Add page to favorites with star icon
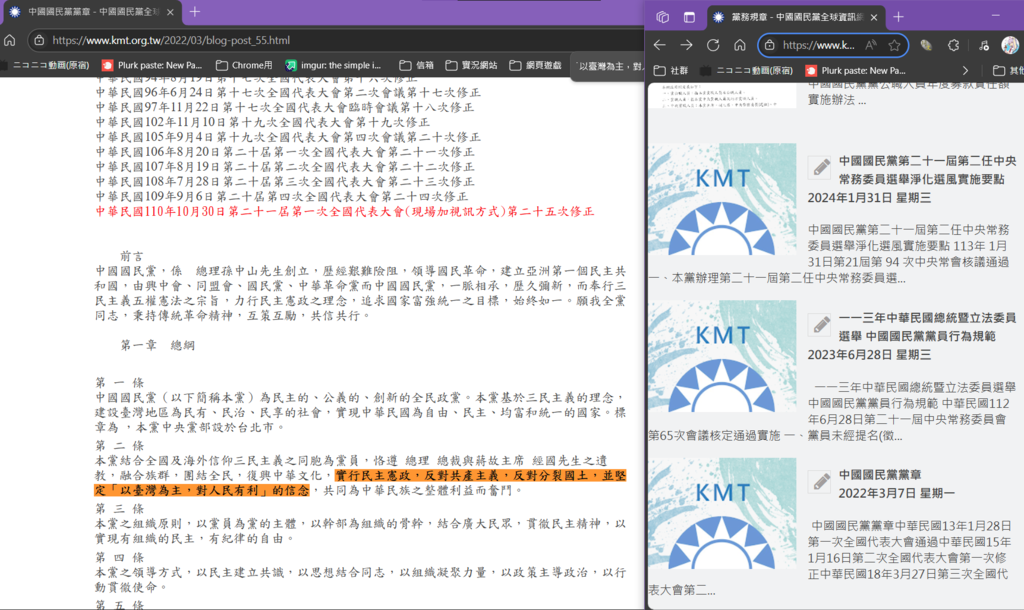The image size is (1024, 610). tap(894, 45)
